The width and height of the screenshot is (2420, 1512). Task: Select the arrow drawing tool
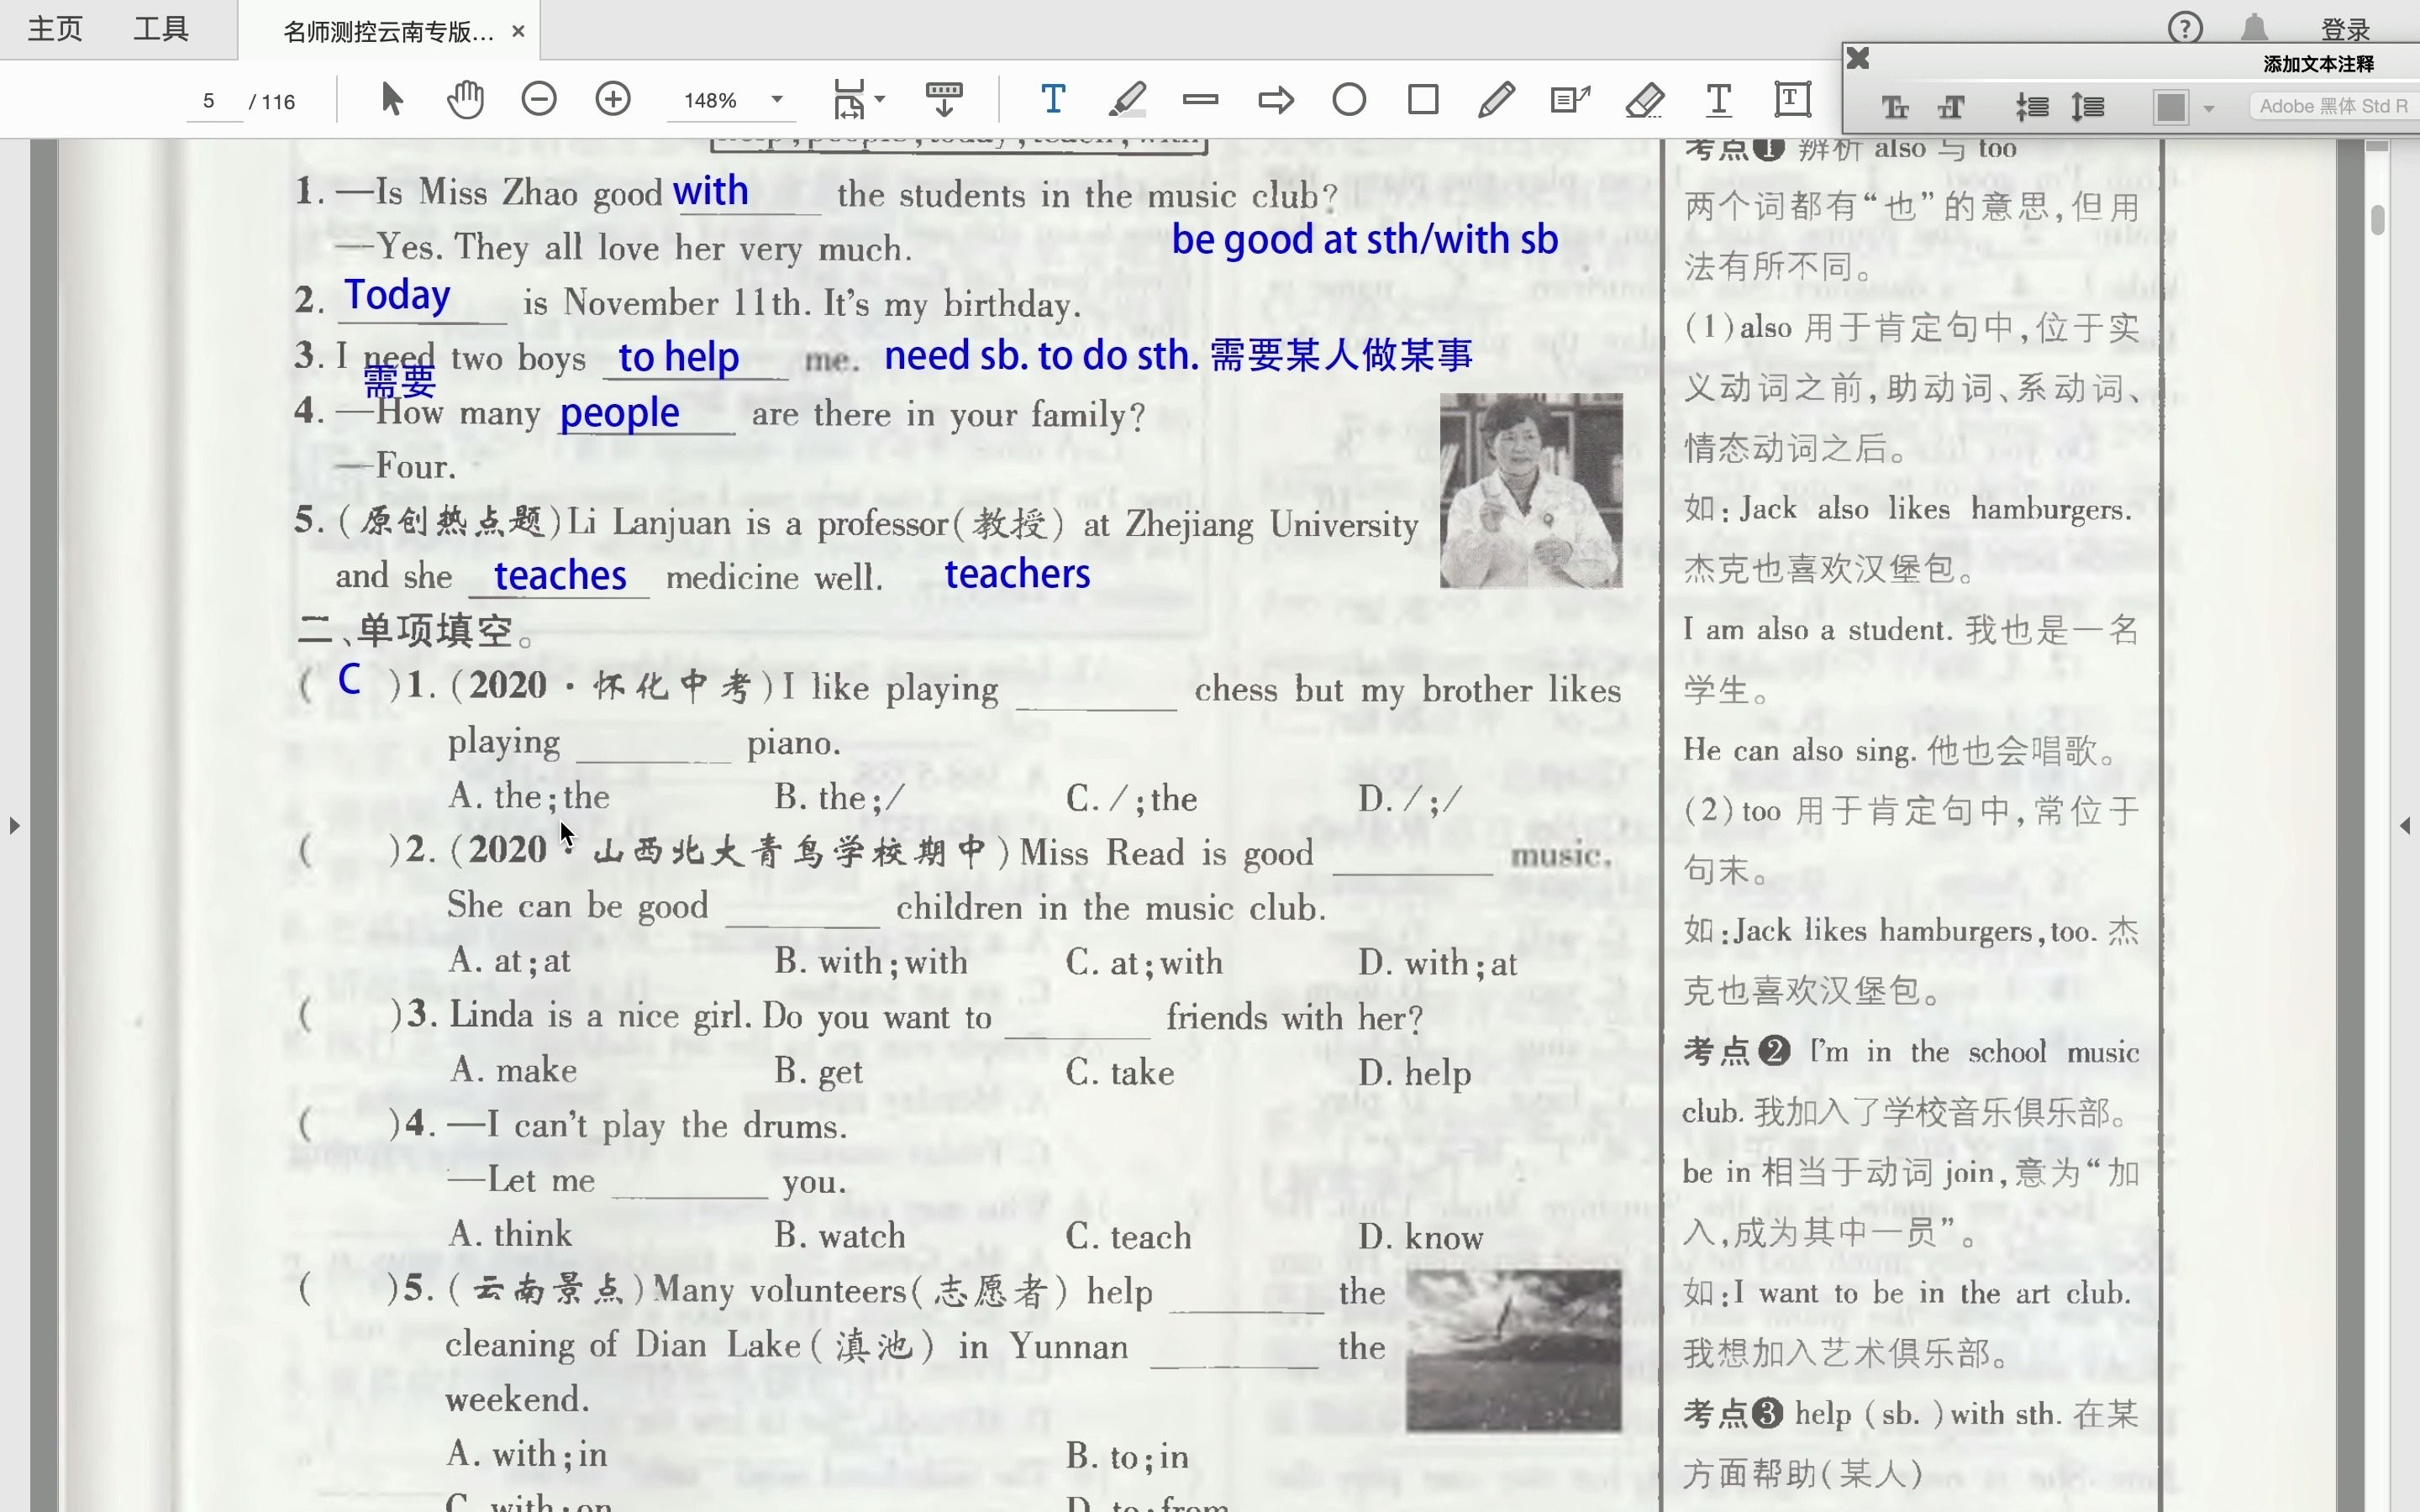[x=1276, y=100]
